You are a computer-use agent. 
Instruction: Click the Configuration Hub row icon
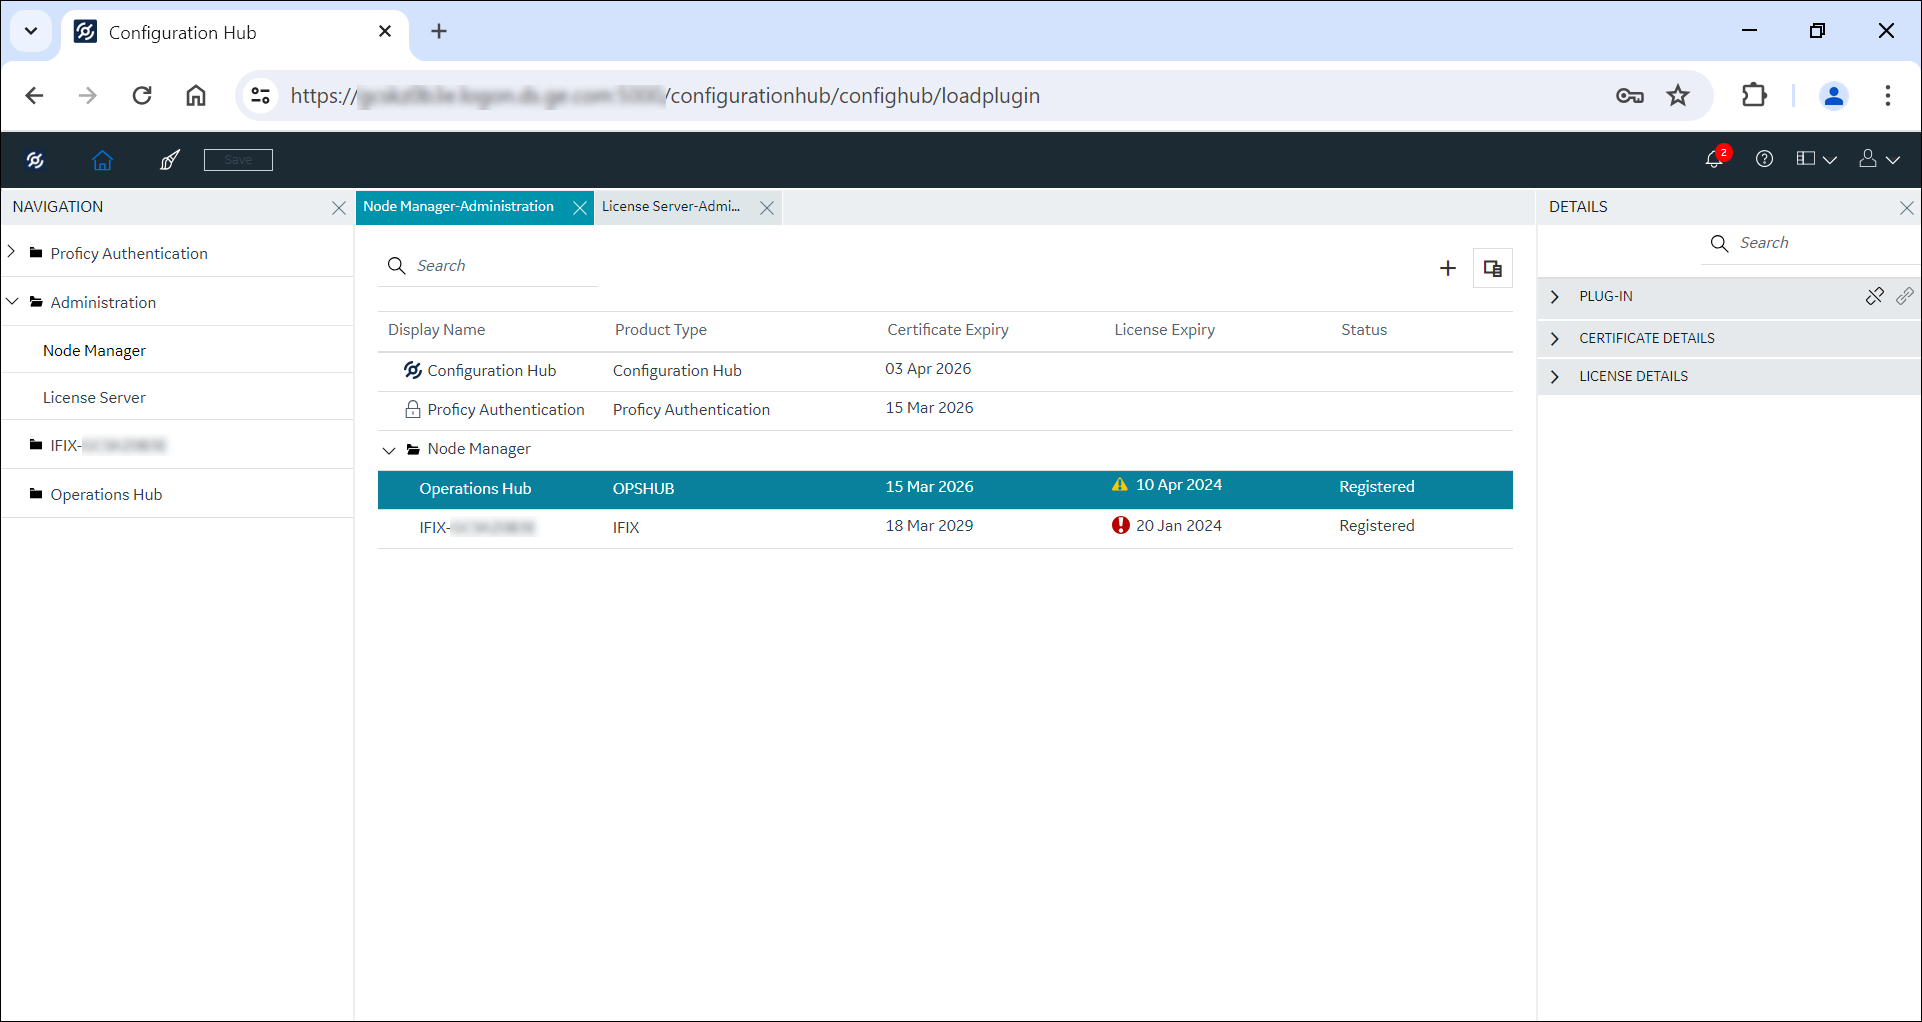click(413, 370)
